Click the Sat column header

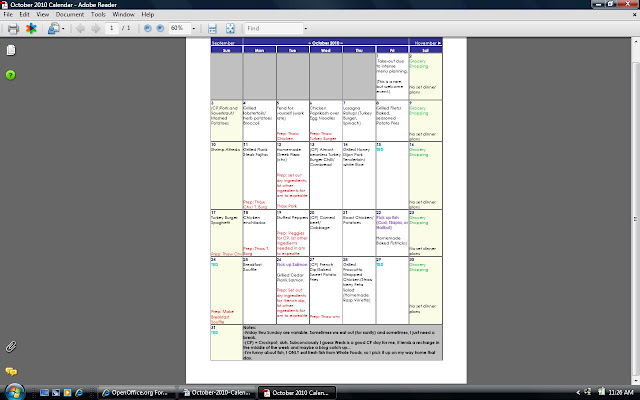[x=425, y=50]
